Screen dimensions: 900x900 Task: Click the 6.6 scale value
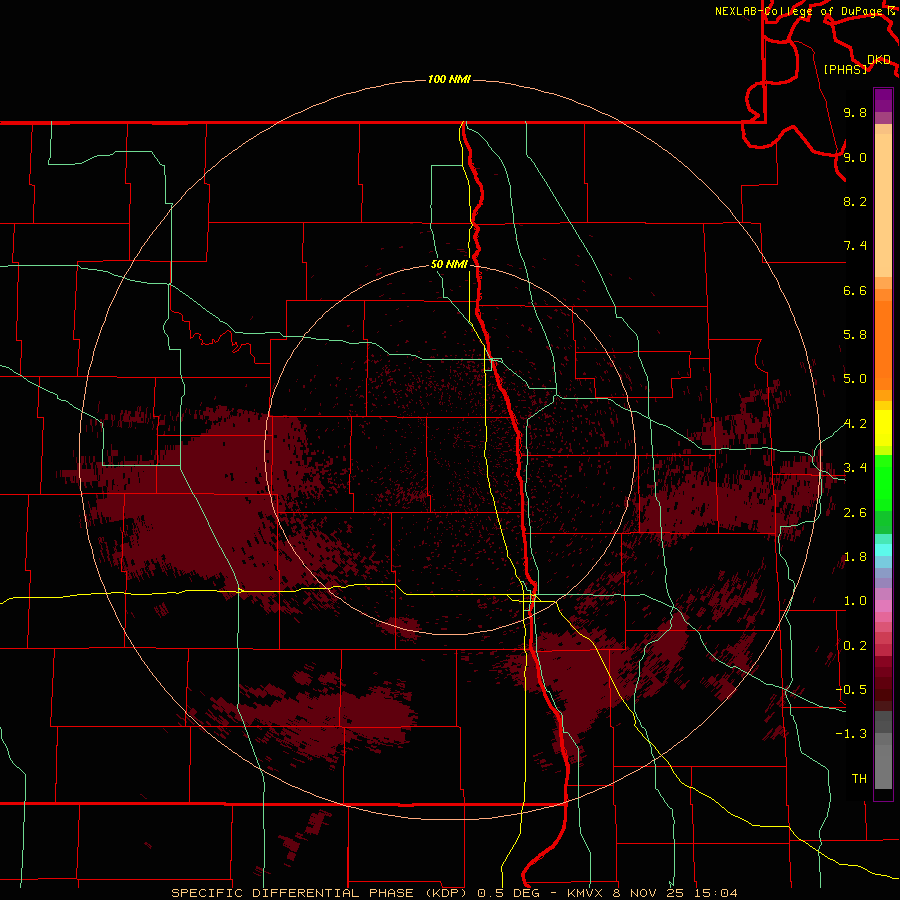point(855,290)
